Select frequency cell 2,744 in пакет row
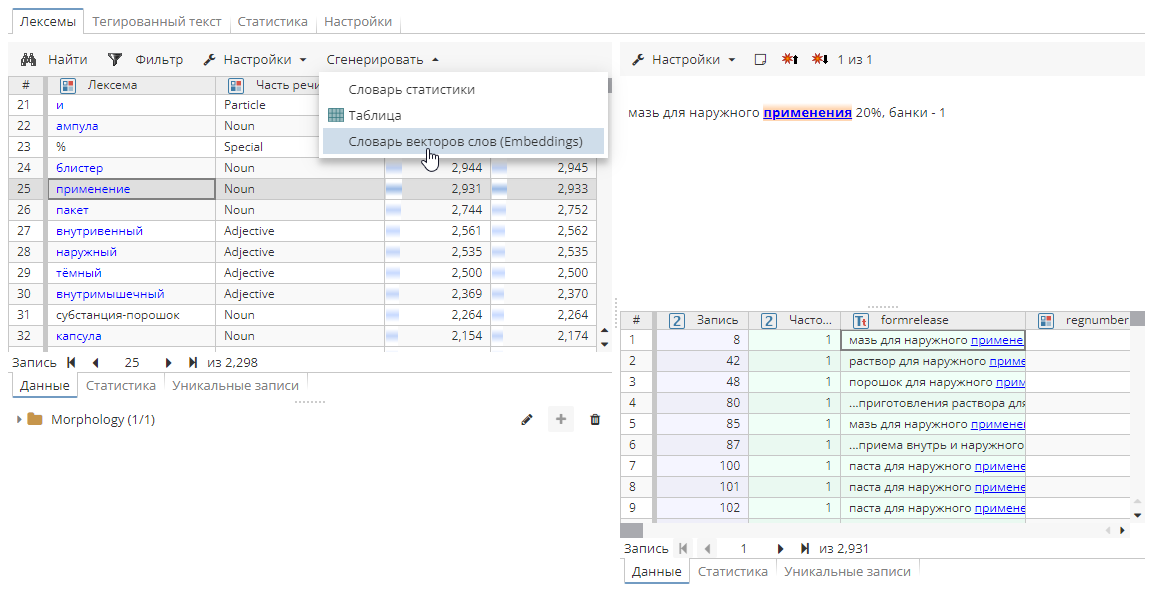This screenshot has height=592, width=1153. [x=437, y=210]
